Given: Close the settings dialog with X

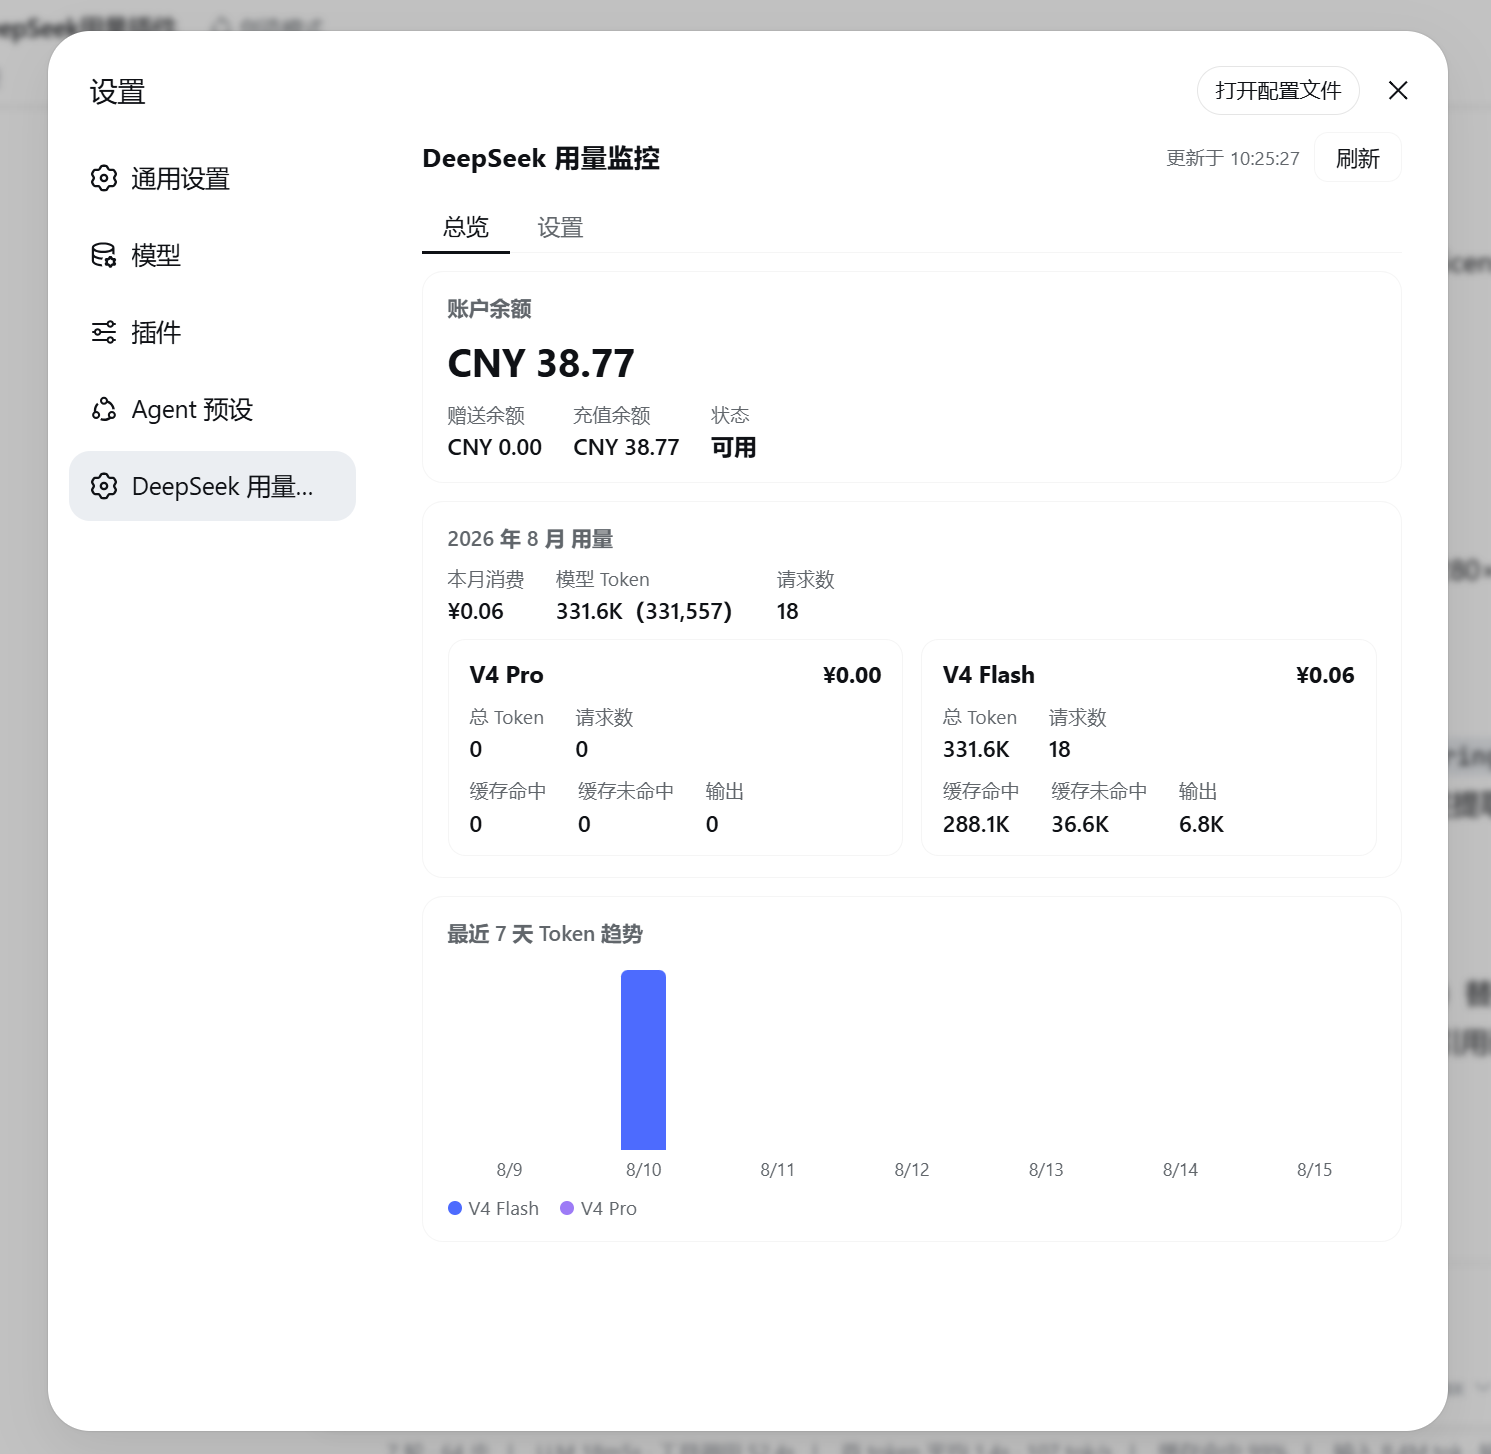Looking at the screenshot, I should tap(1398, 91).
